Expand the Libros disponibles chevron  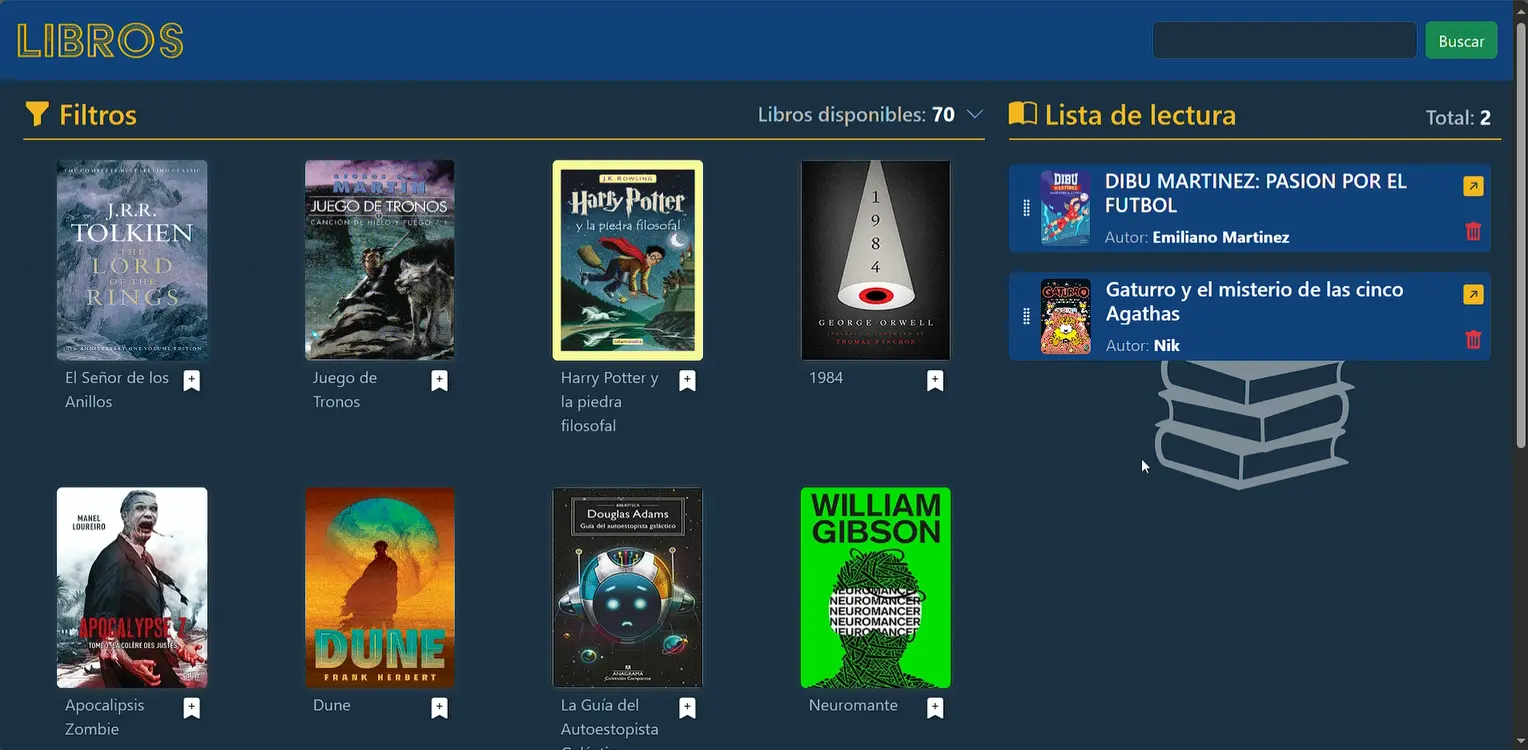point(975,115)
